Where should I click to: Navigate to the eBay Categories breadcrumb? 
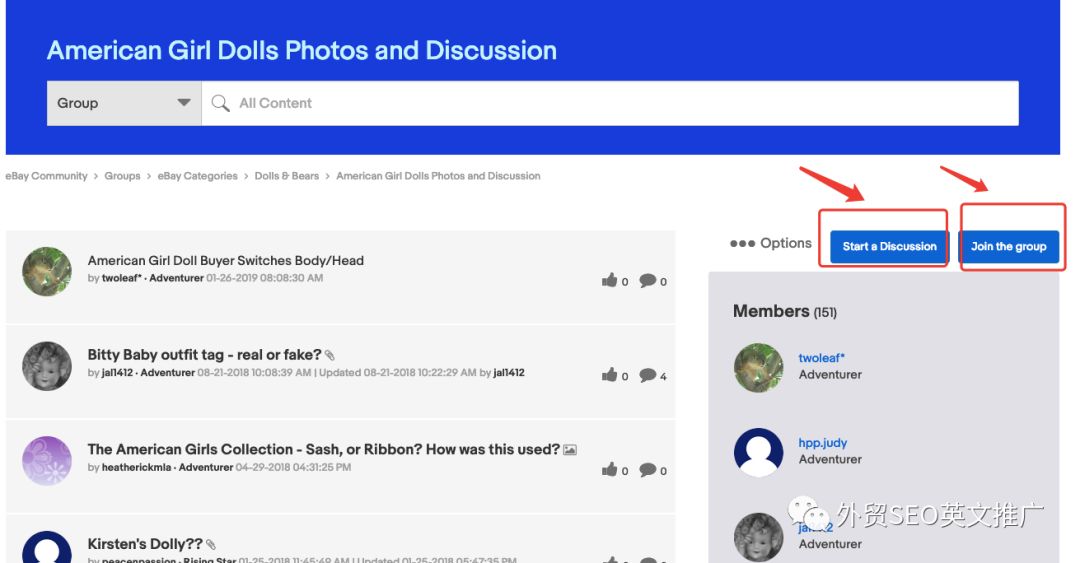click(x=197, y=176)
